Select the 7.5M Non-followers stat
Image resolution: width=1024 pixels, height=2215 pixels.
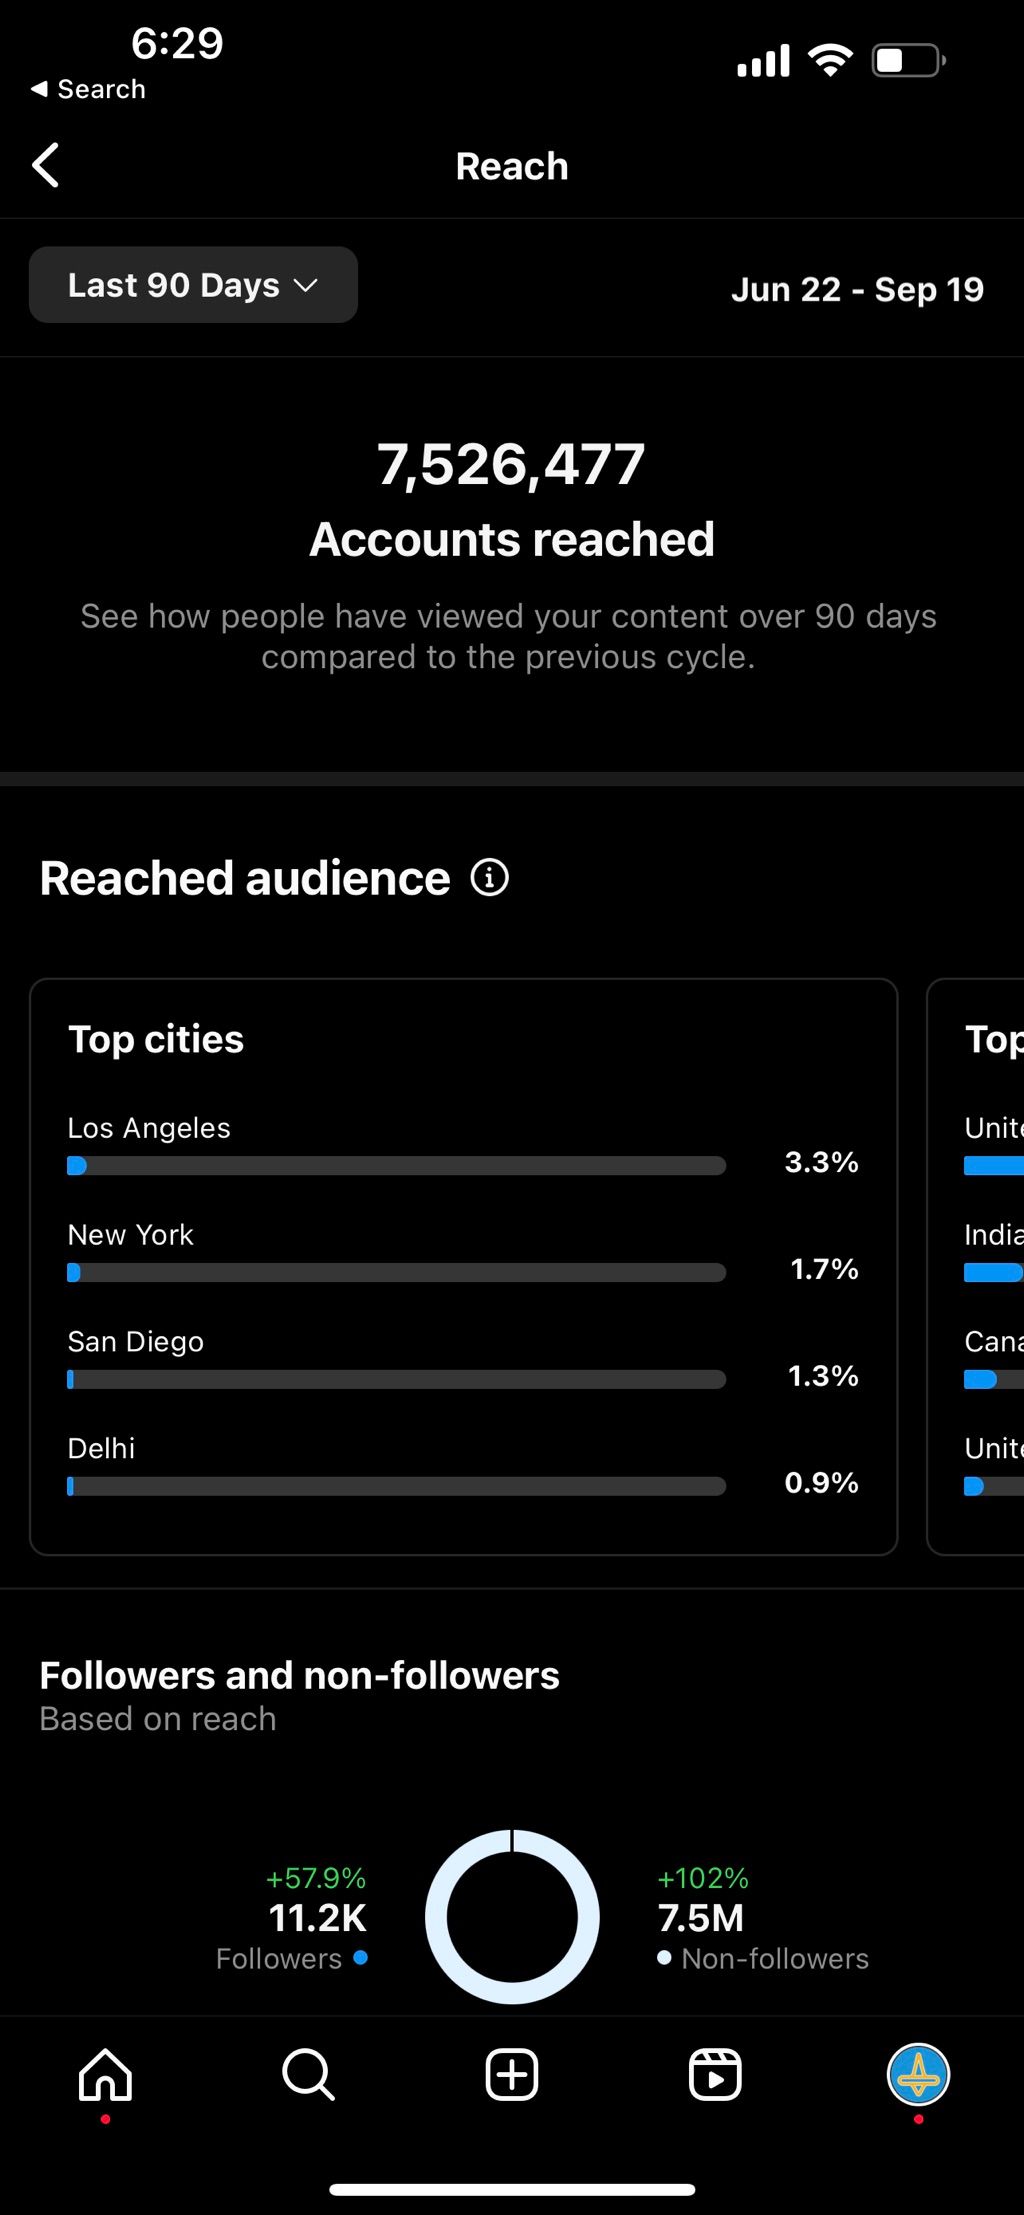[x=763, y=1918]
